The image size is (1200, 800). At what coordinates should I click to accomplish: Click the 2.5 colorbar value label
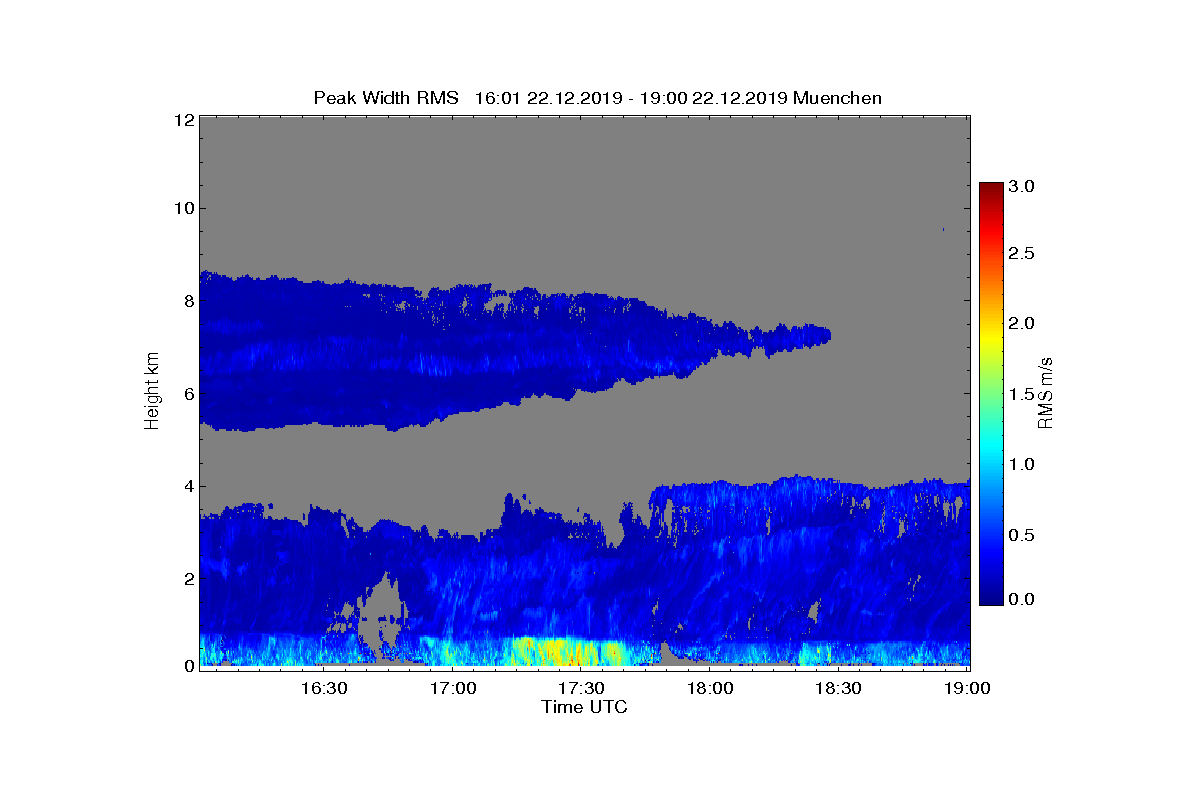pos(1021,254)
